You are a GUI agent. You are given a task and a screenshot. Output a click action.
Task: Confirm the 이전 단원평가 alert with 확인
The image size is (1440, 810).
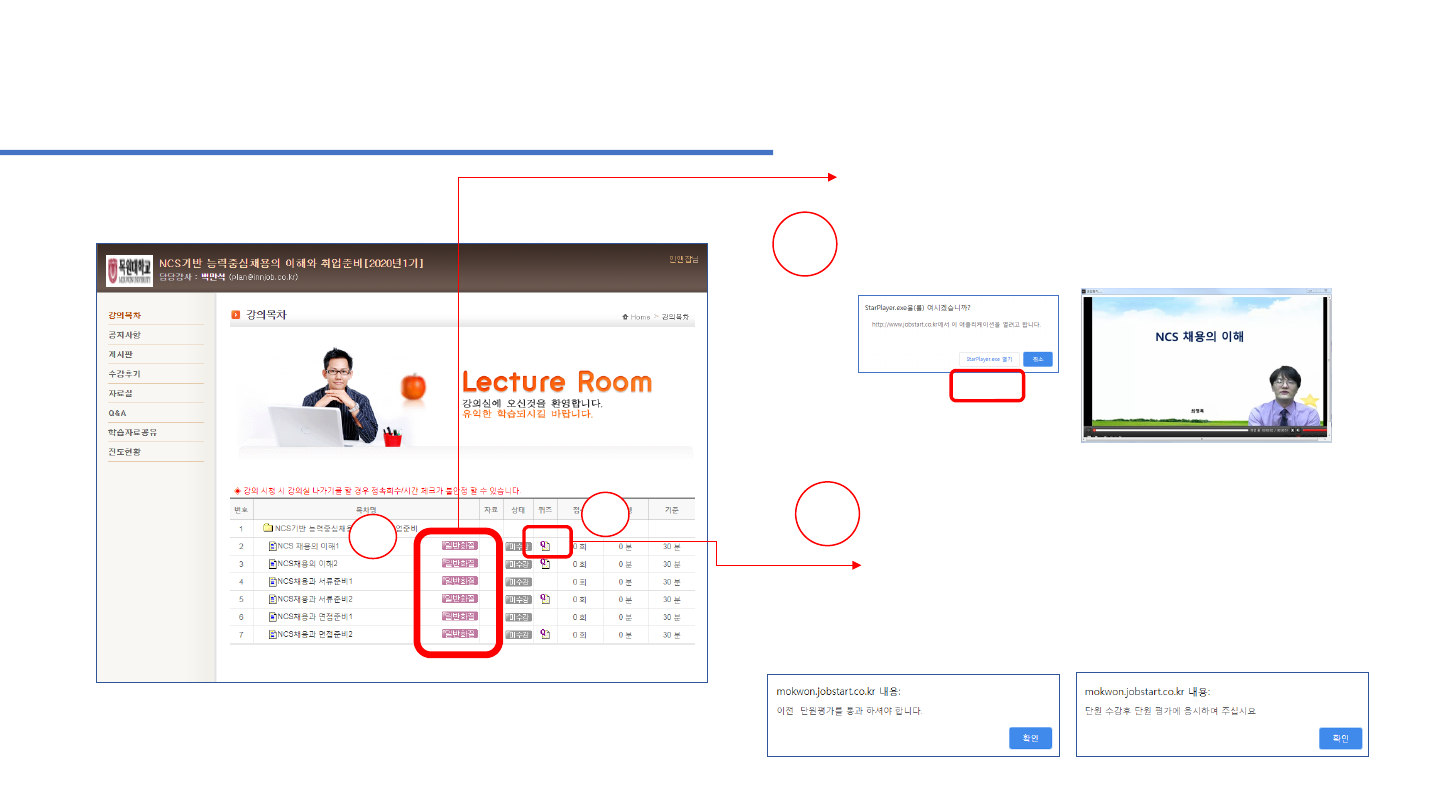[x=1030, y=738]
